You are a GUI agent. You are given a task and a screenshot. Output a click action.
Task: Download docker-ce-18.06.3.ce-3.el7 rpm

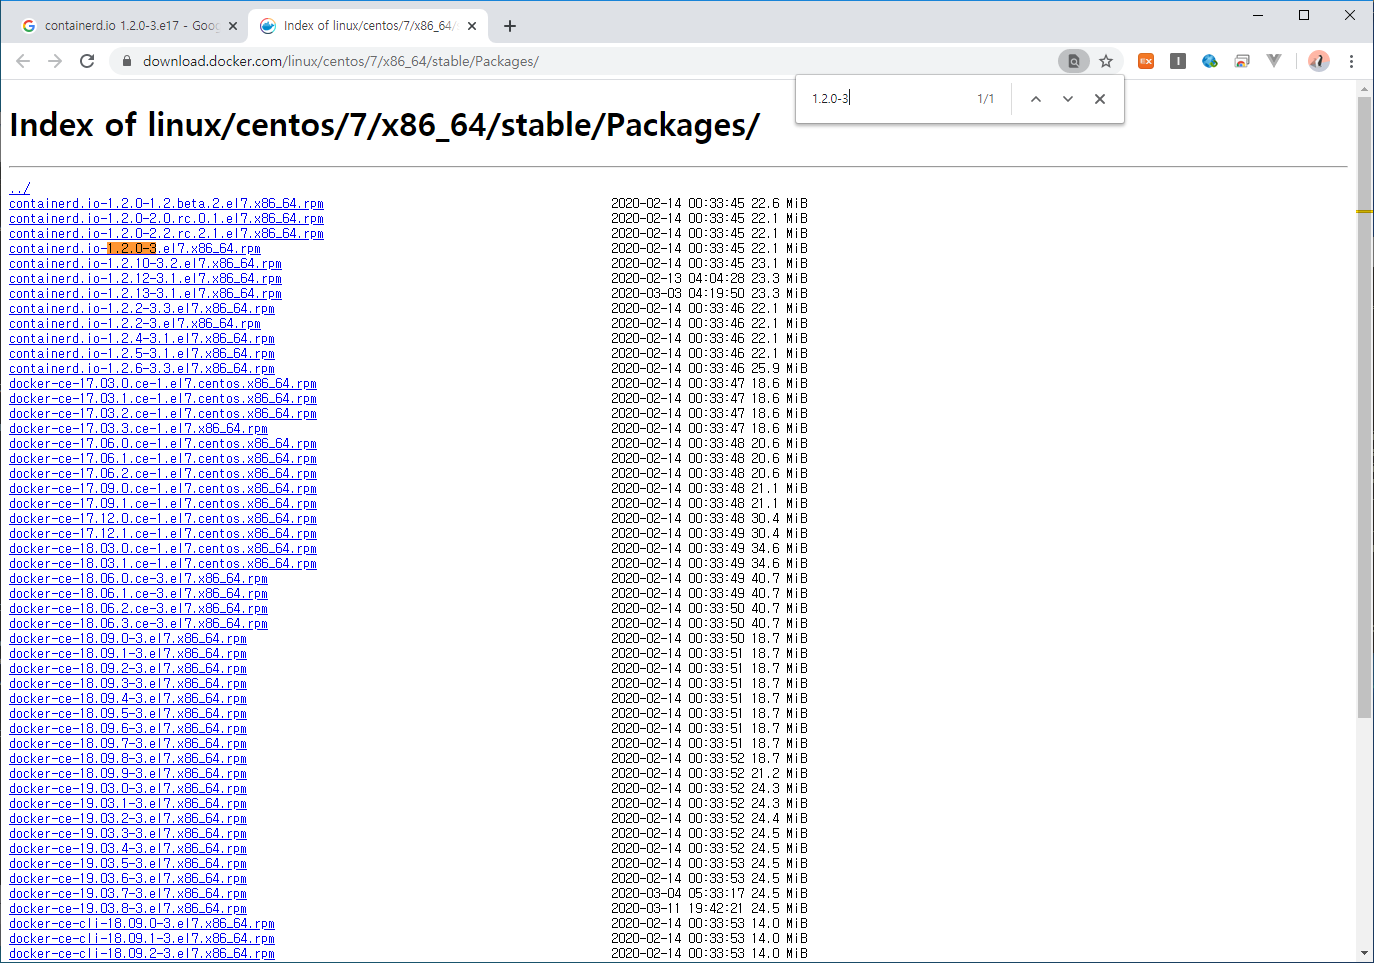coord(138,623)
